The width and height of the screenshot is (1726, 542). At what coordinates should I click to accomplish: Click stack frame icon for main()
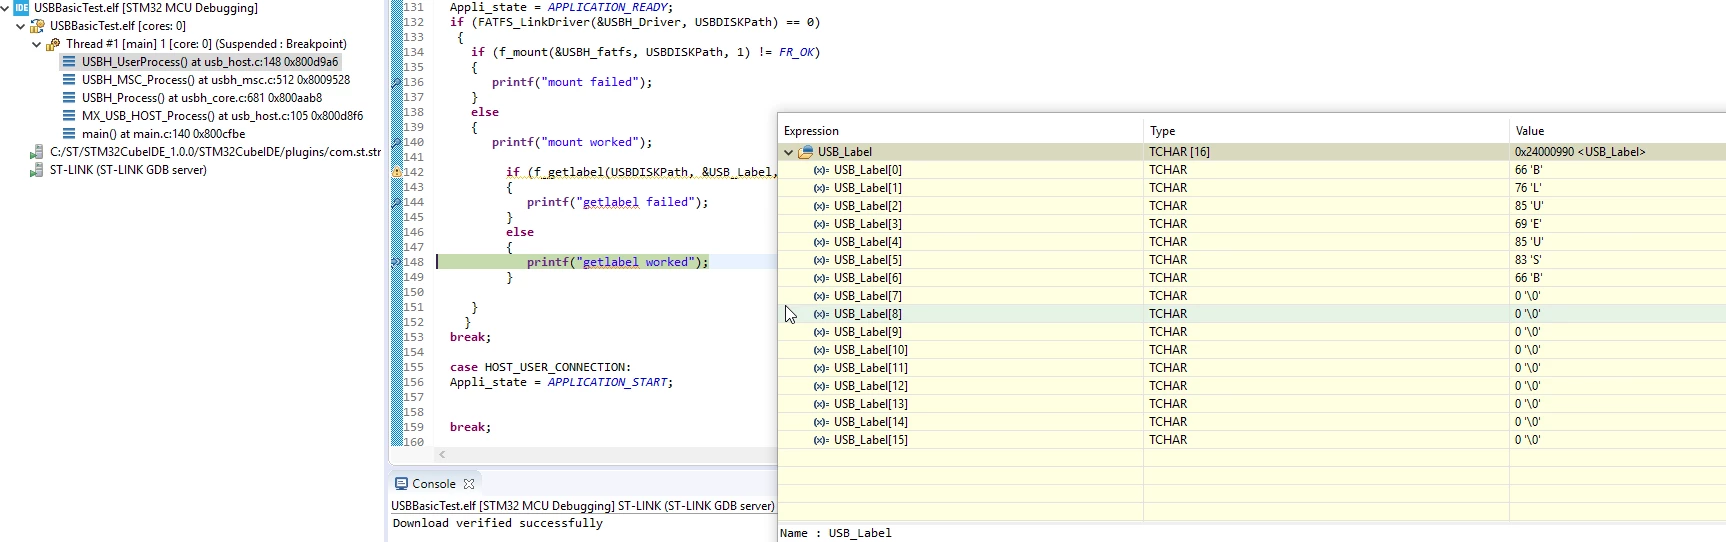69,134
